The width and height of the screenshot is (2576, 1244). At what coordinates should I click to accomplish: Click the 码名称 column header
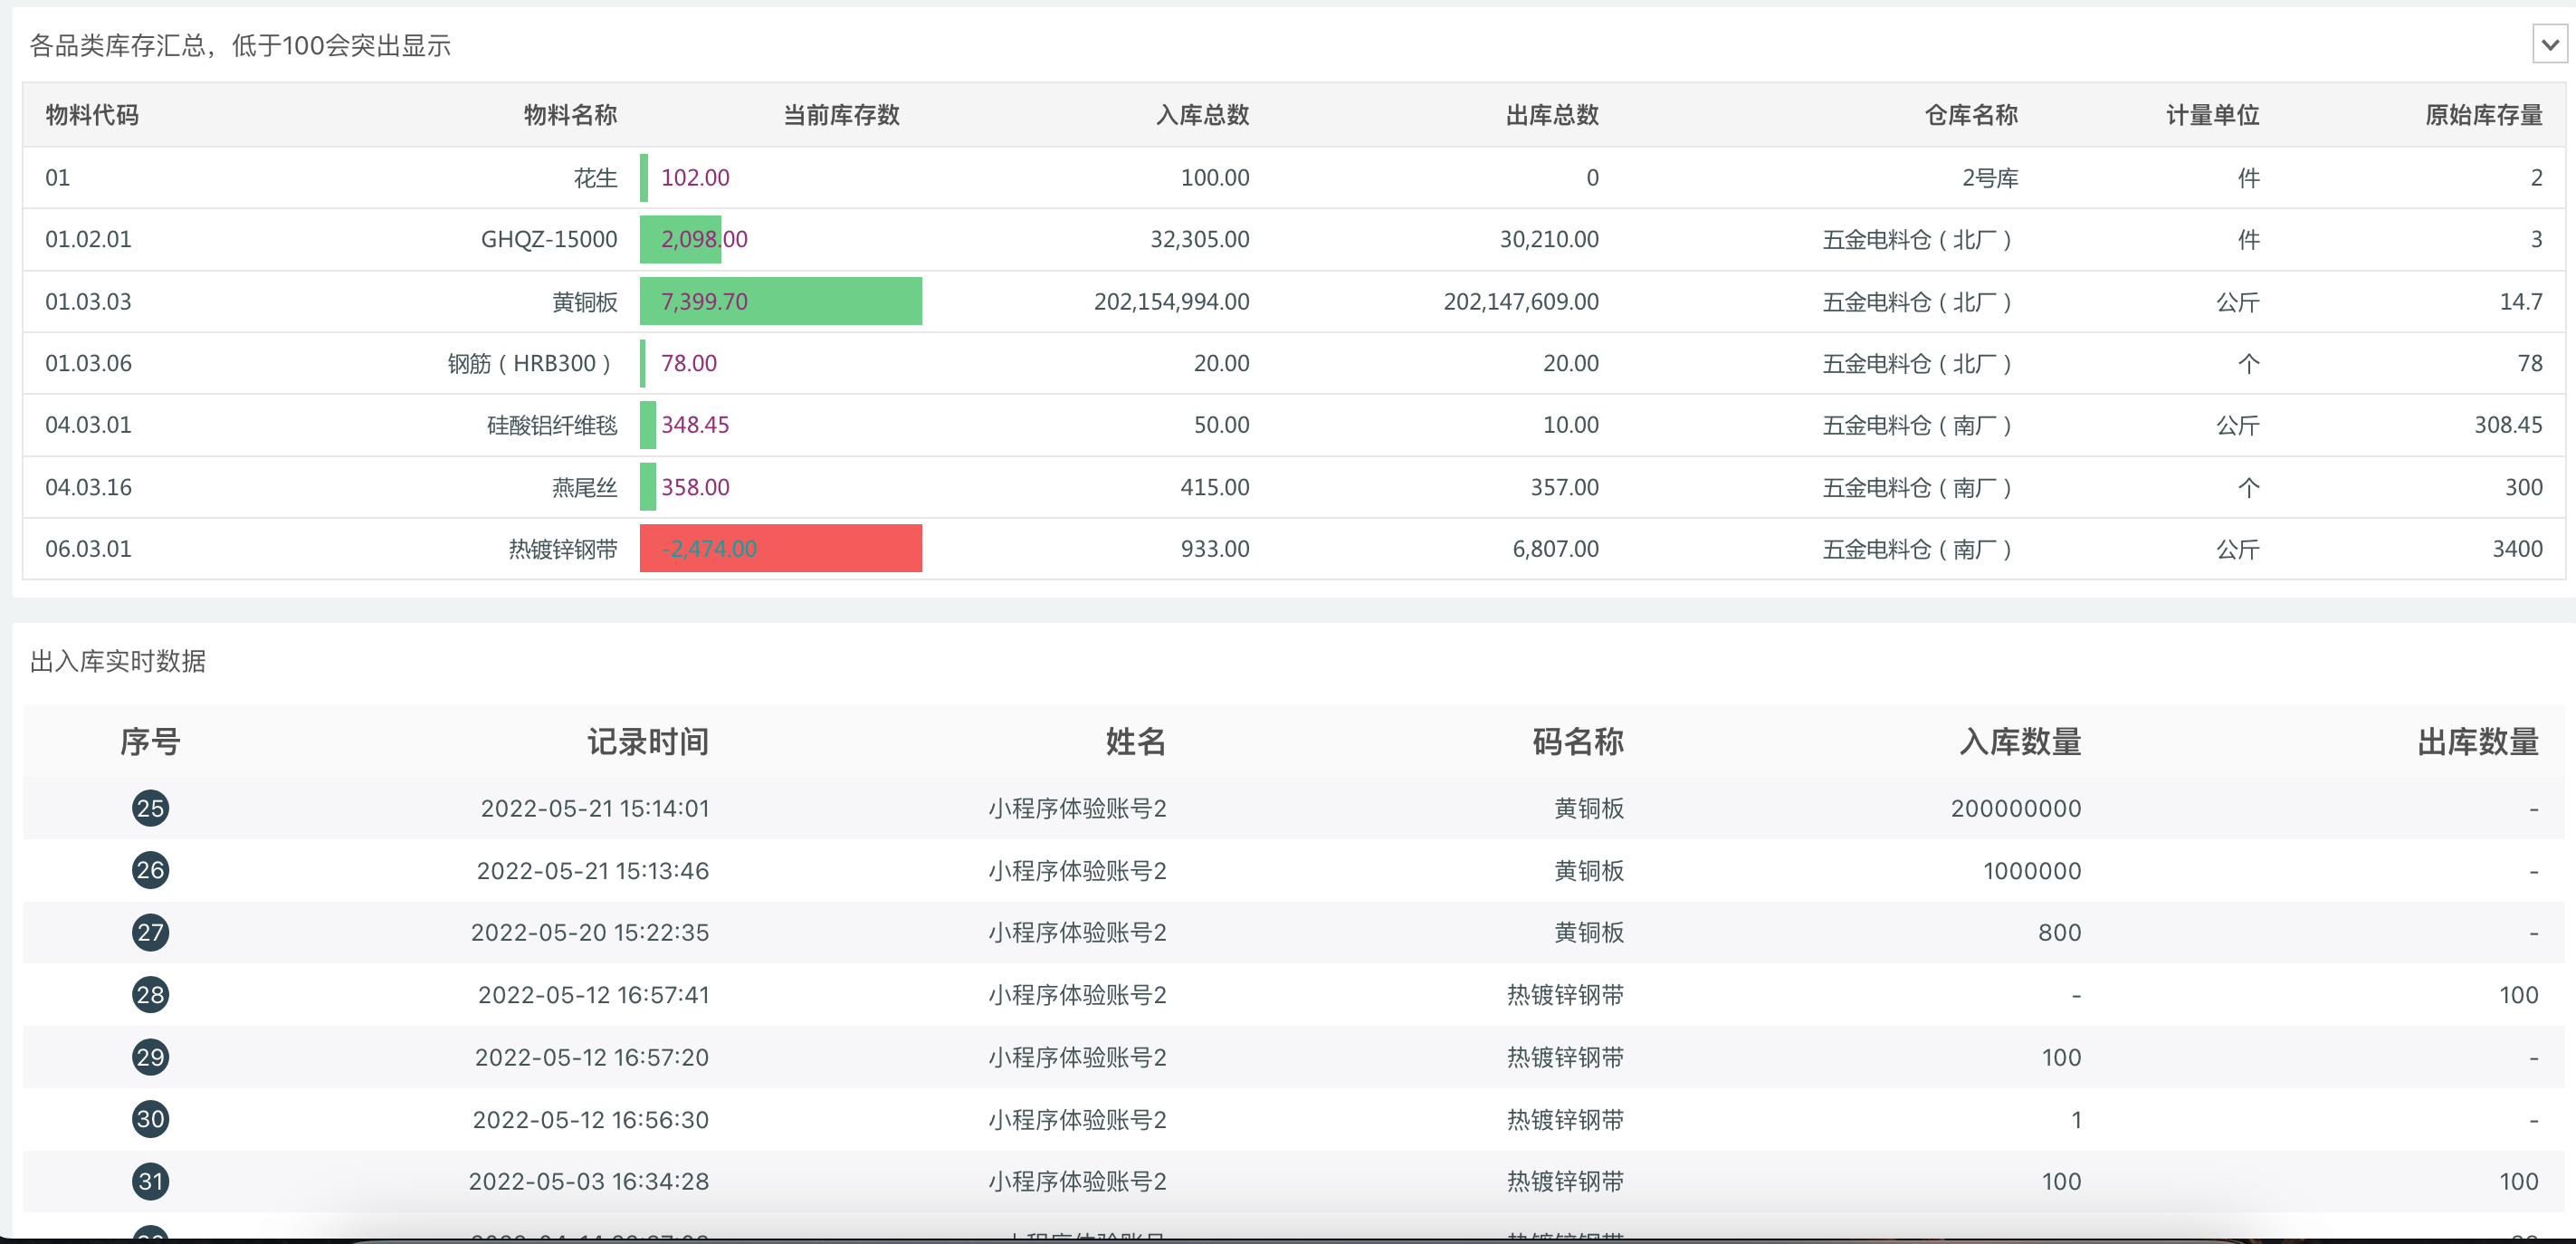coord(1578,741)
